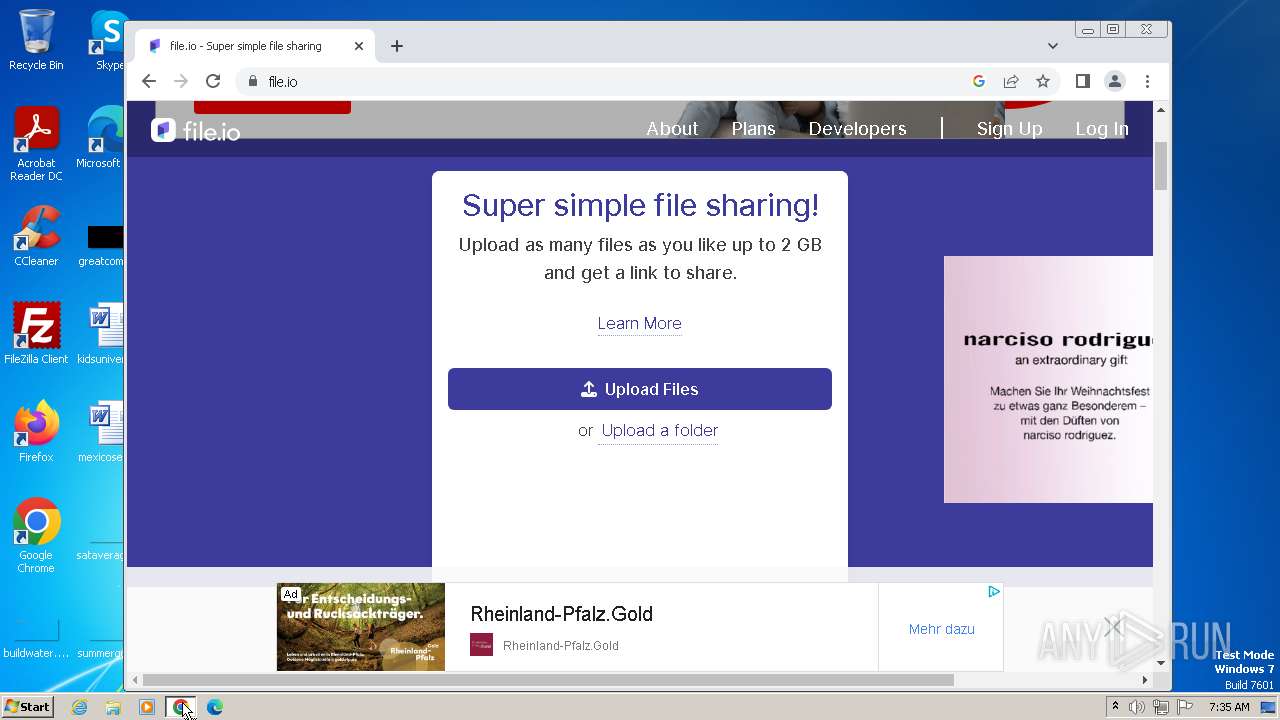Image resolution: width=1280 pixels, height=720 pixels.
Task: Select Acrobat Reader DC desktop icon
Action: (36, 145)
